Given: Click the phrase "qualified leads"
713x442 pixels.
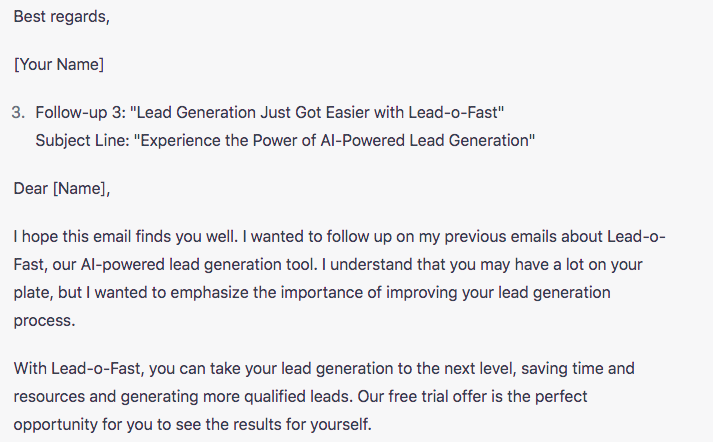Looking at the screenshot, I should (x=302, y=396).
